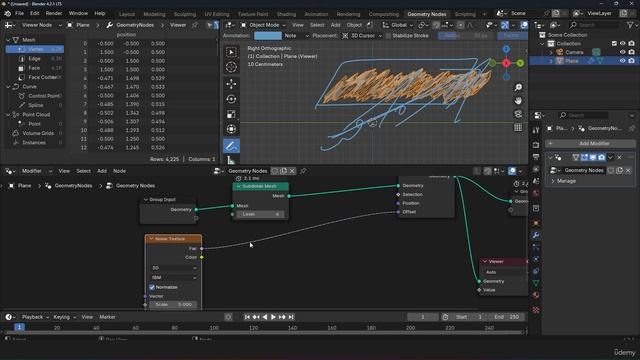Image resolution: width=640 pixels, height=360 pixels.
Task: Switch to the Layout workspace tab
Action: [x=127, y=14]
